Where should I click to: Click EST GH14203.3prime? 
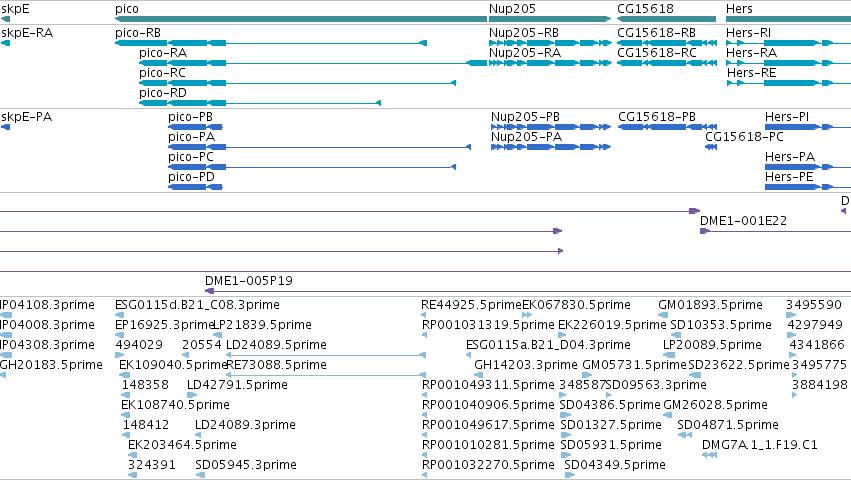tap(526, 365)
